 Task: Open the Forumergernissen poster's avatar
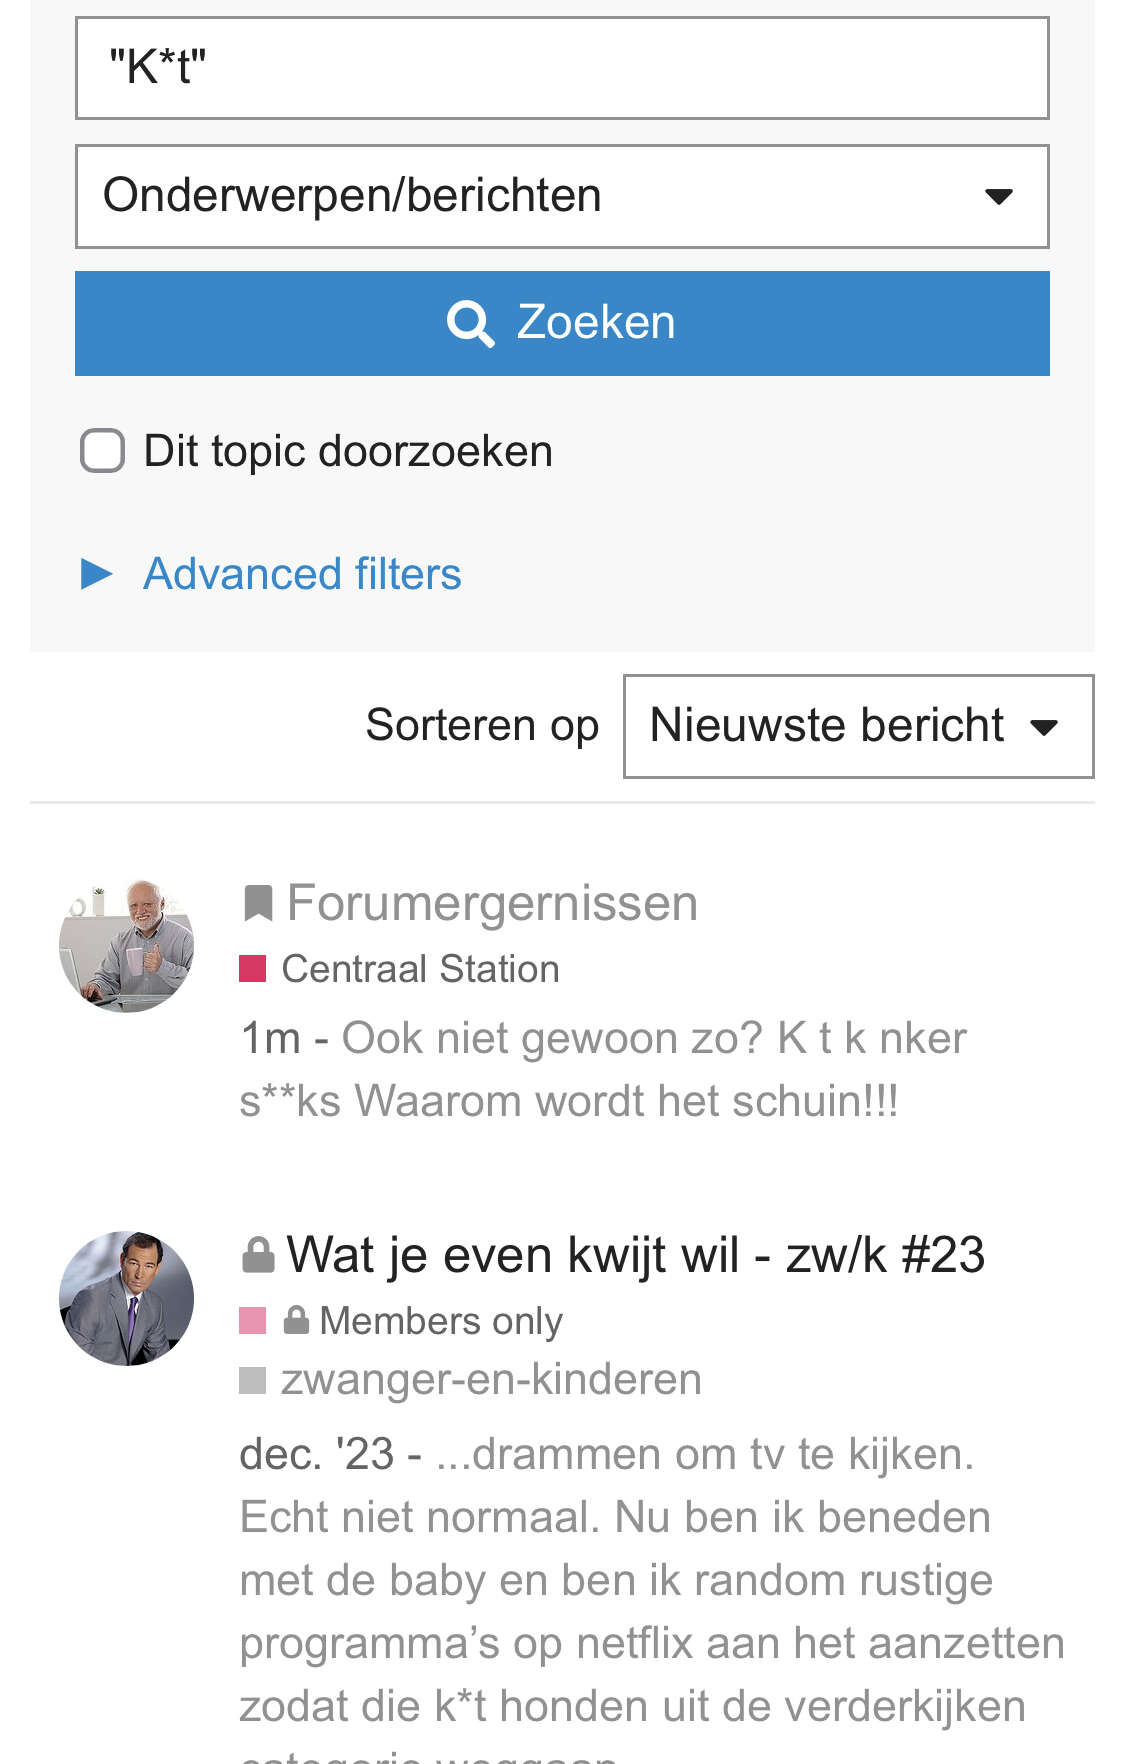pyautogui.click(x=126, y=945)
